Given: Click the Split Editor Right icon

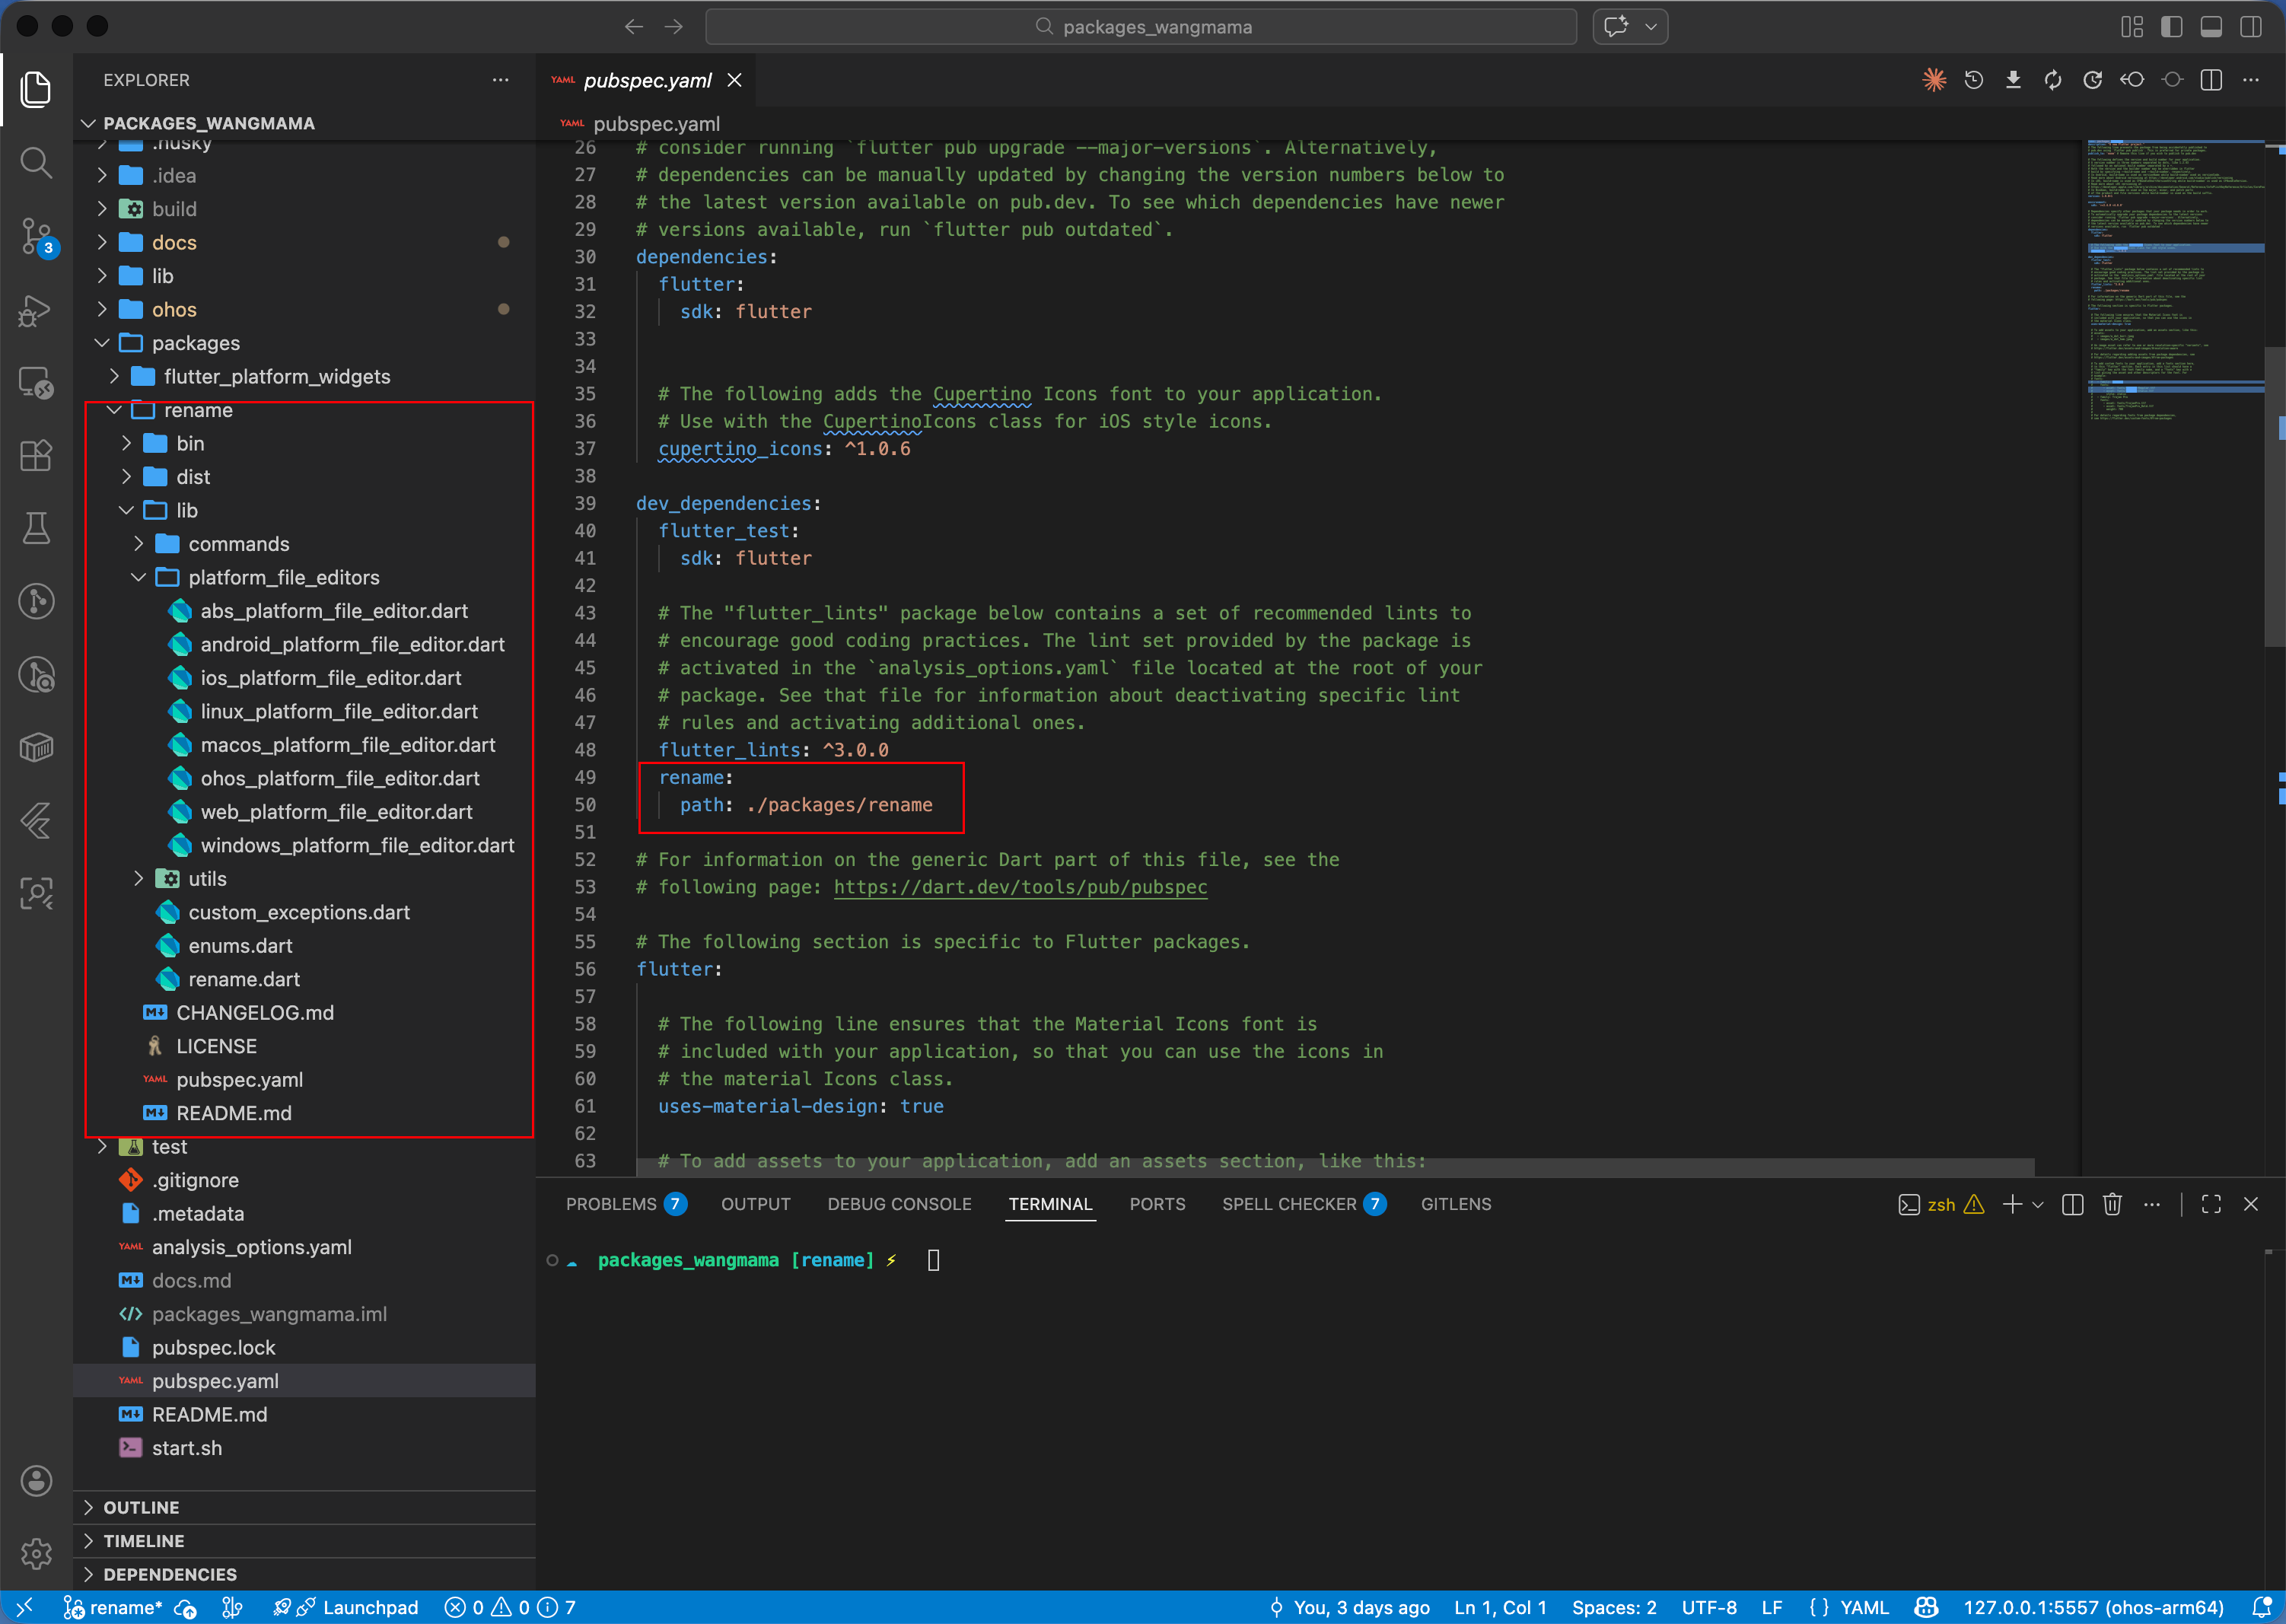Looking at the screenshot, I should (2211, 80).
